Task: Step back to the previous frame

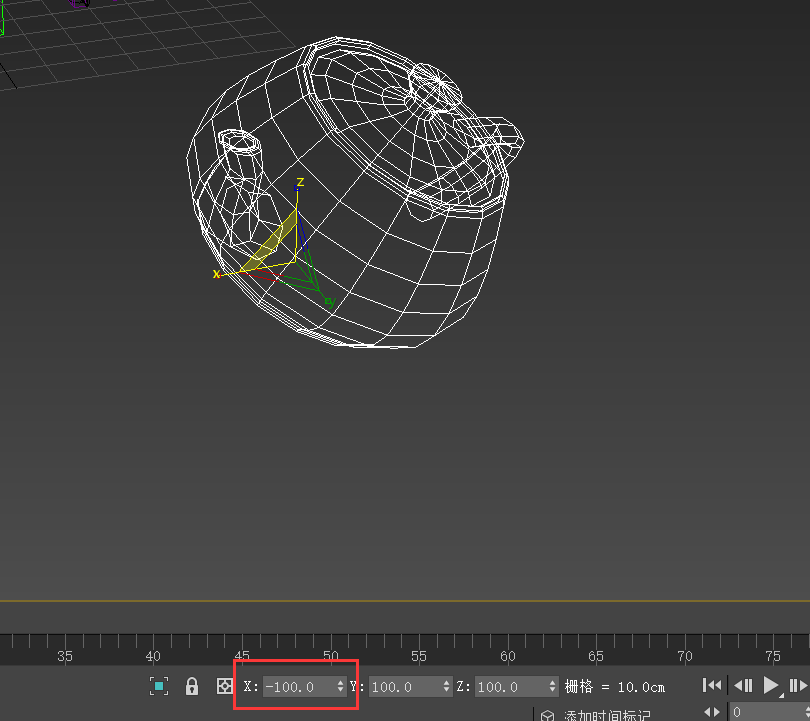Action: (x=743, y=685)
